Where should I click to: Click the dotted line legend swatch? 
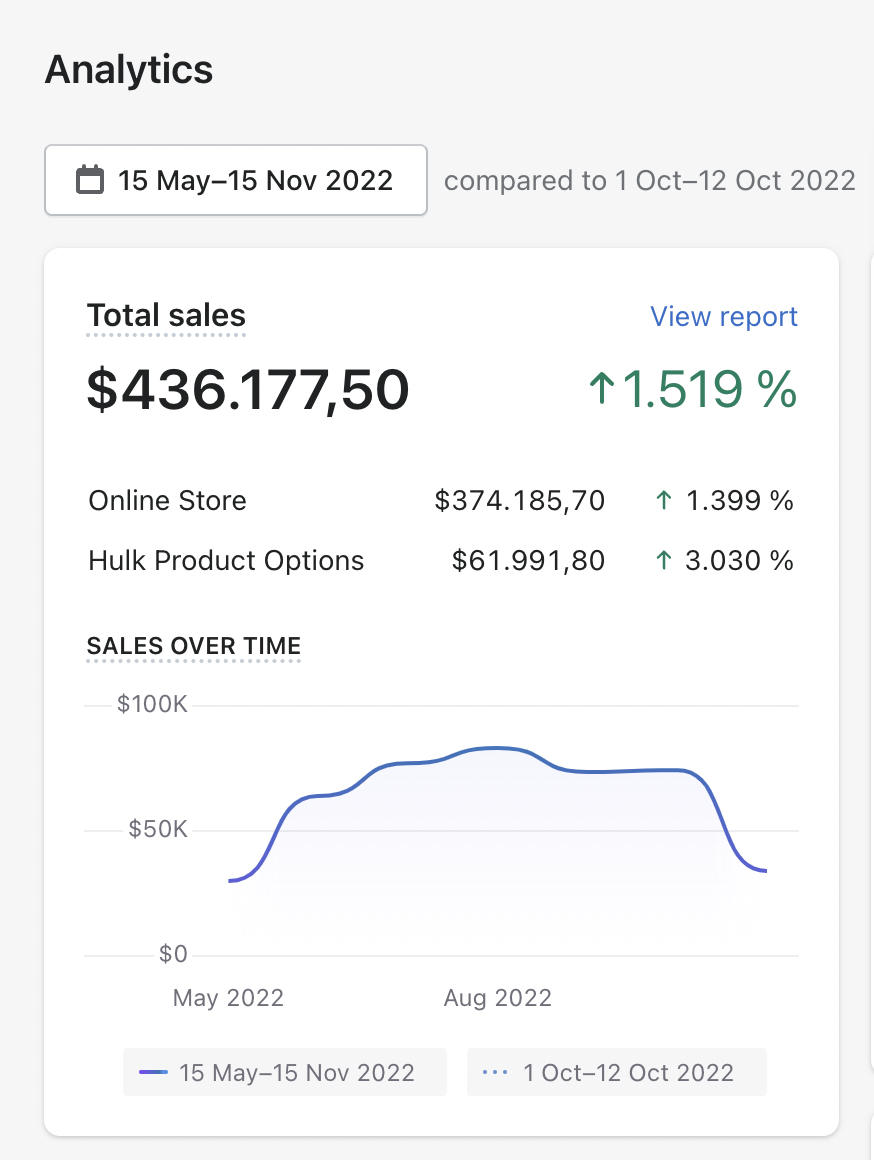495,1072
